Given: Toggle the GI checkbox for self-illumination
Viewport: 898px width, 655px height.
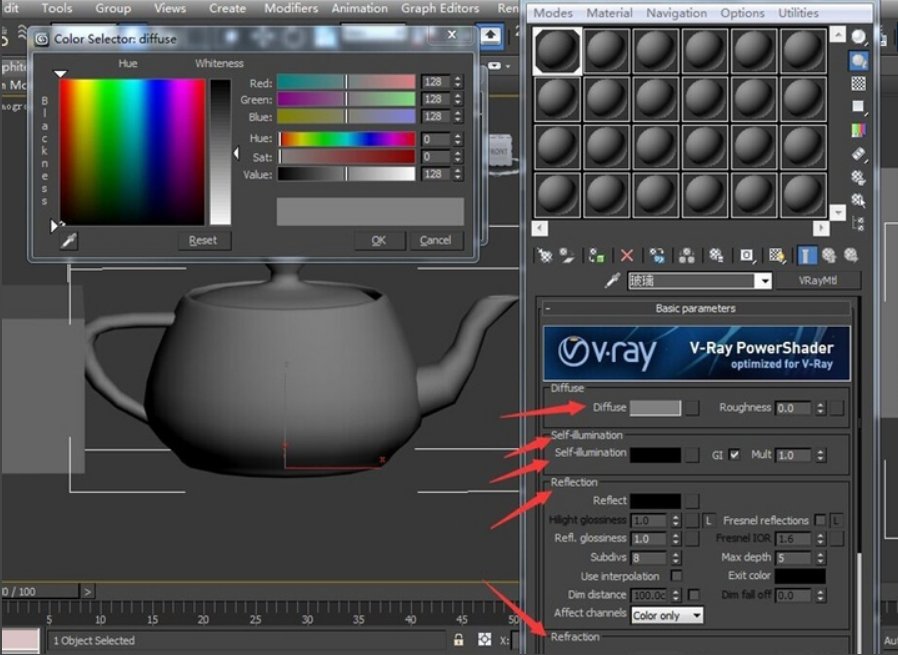Looking at the screenshot, I should pyautogui.click(x=735, y=455).
